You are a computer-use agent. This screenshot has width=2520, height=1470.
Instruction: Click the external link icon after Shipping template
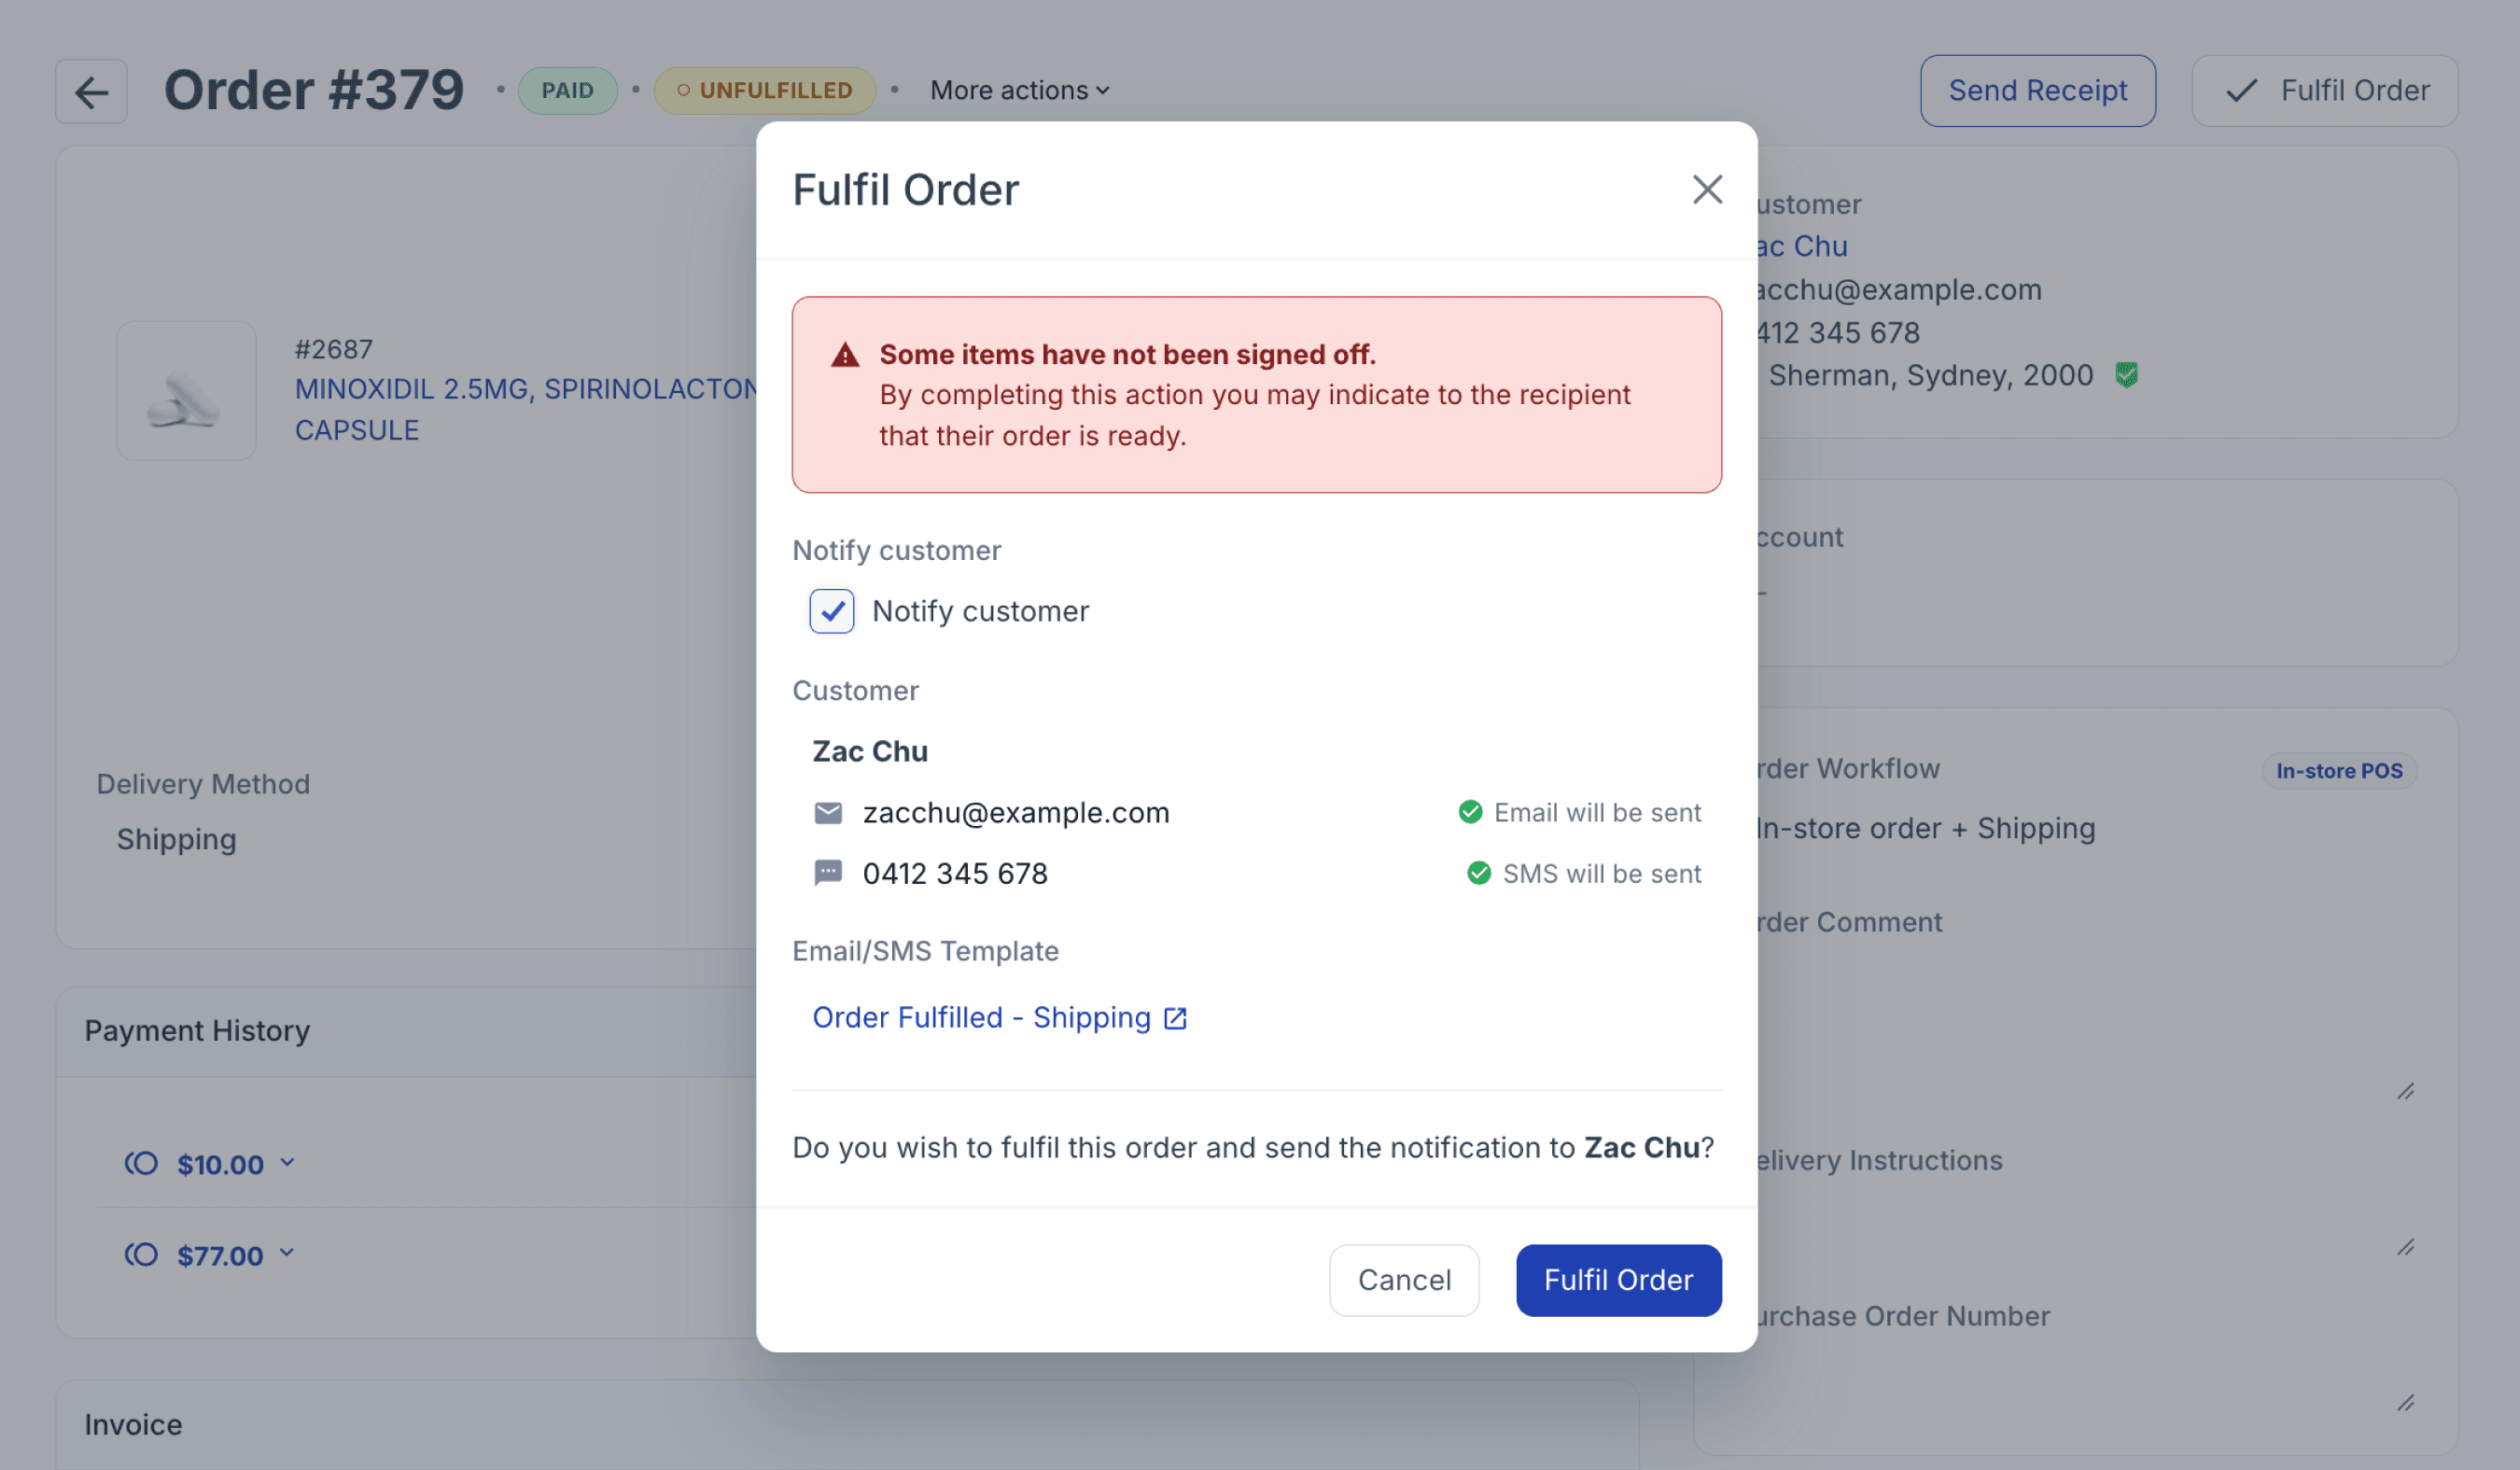coord(1175,1018)
